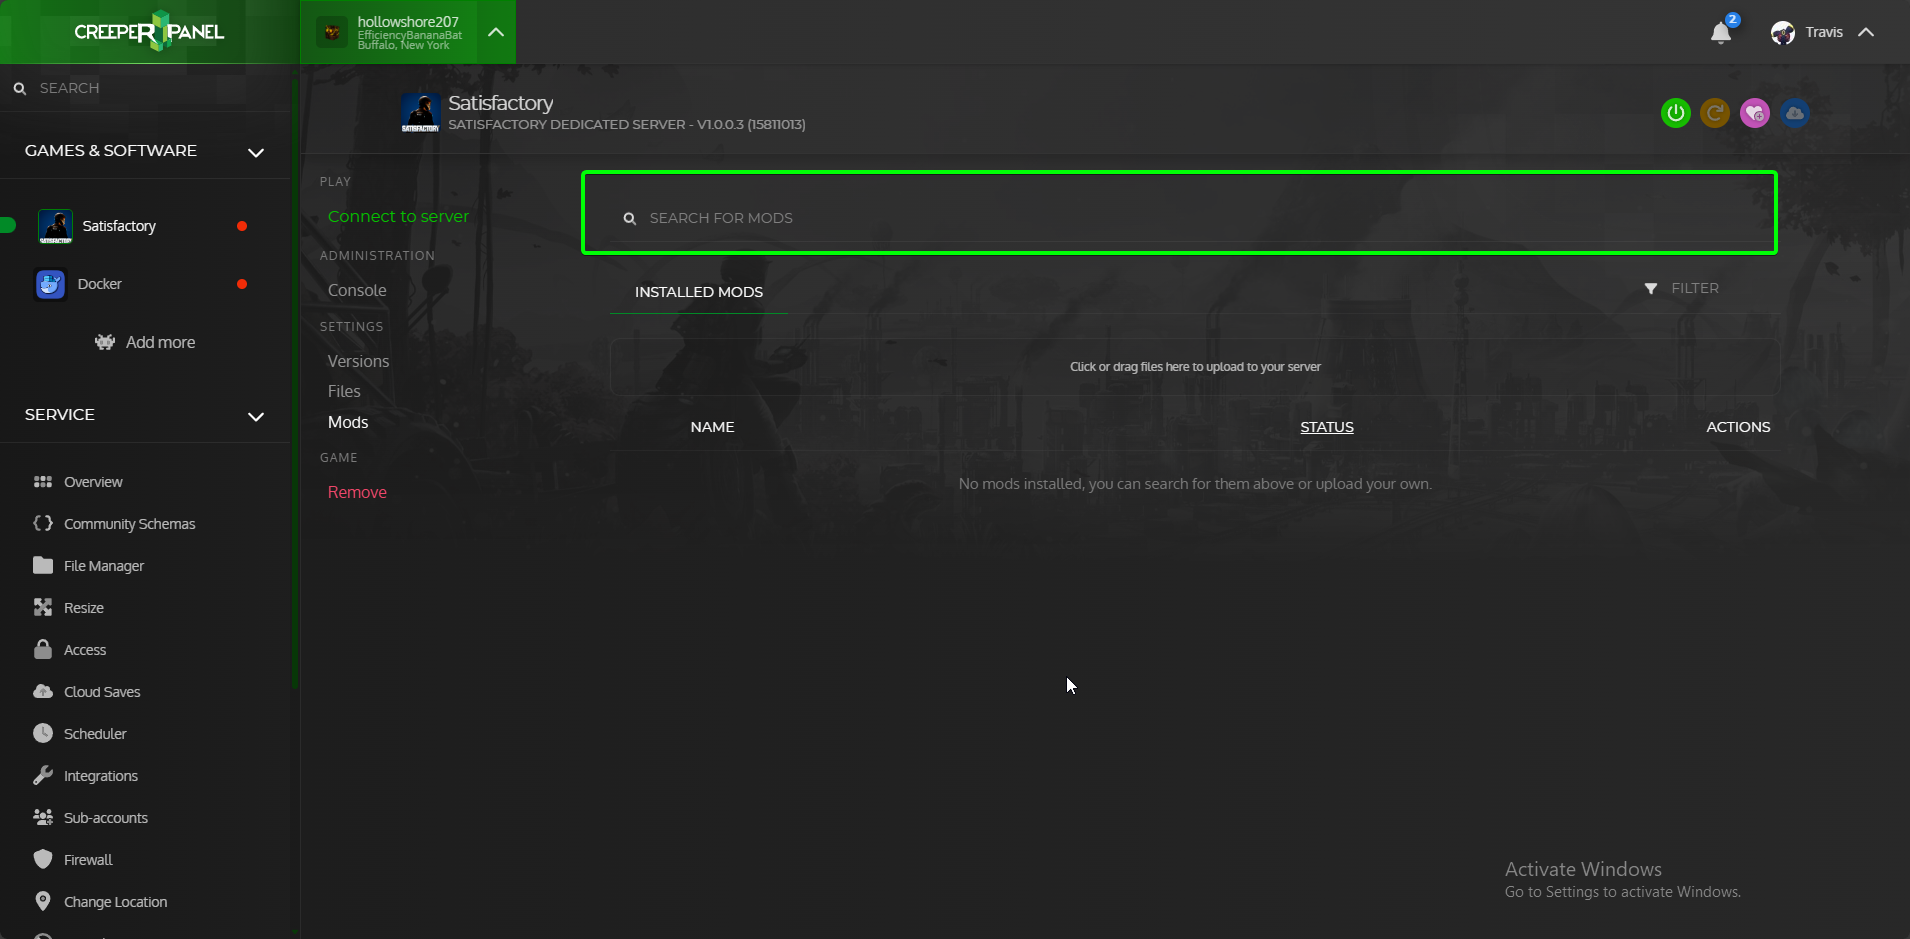Click the Integrations wrench icon
The height and width of the screenshot is (939, 1910).
(x=43, y=775)
